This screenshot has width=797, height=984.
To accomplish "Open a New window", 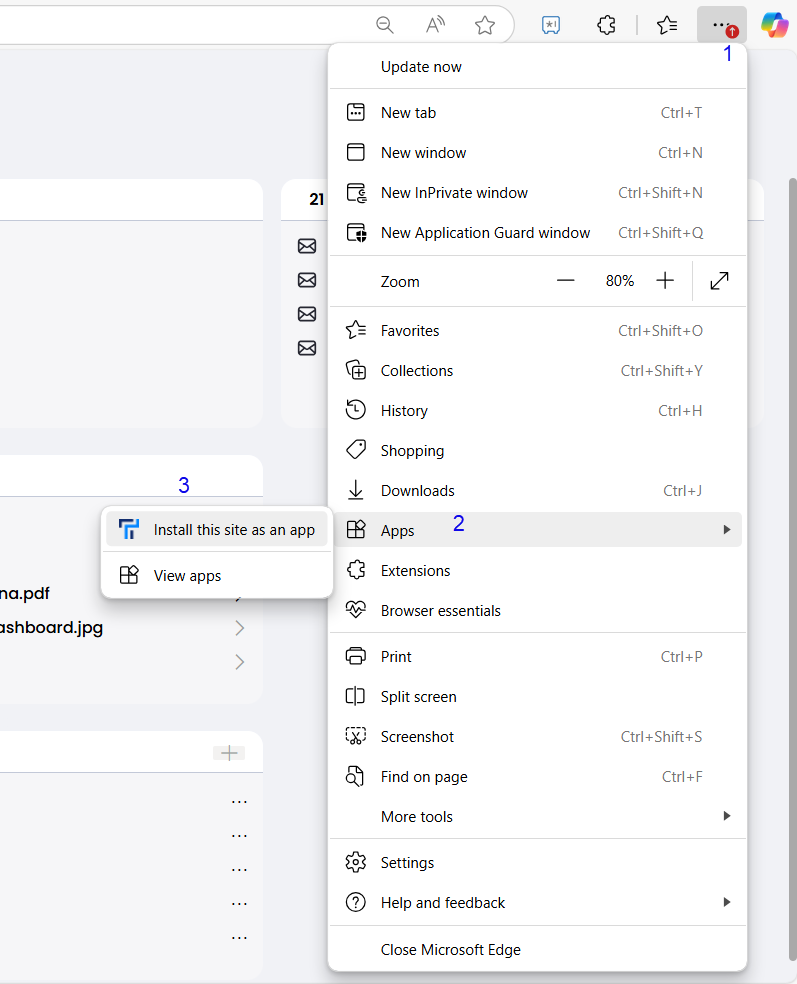I will (x=537, y=153).
